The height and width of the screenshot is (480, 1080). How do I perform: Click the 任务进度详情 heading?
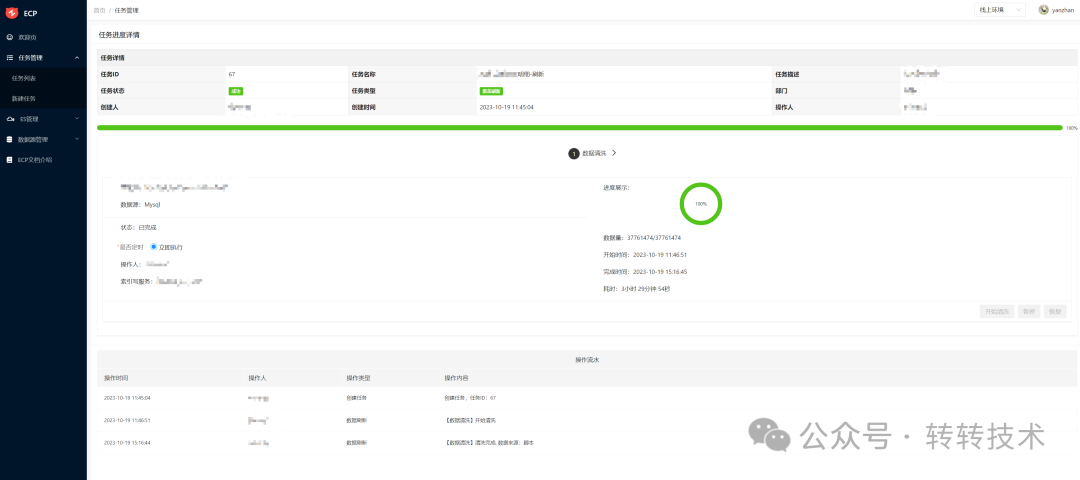pos(119,34)
